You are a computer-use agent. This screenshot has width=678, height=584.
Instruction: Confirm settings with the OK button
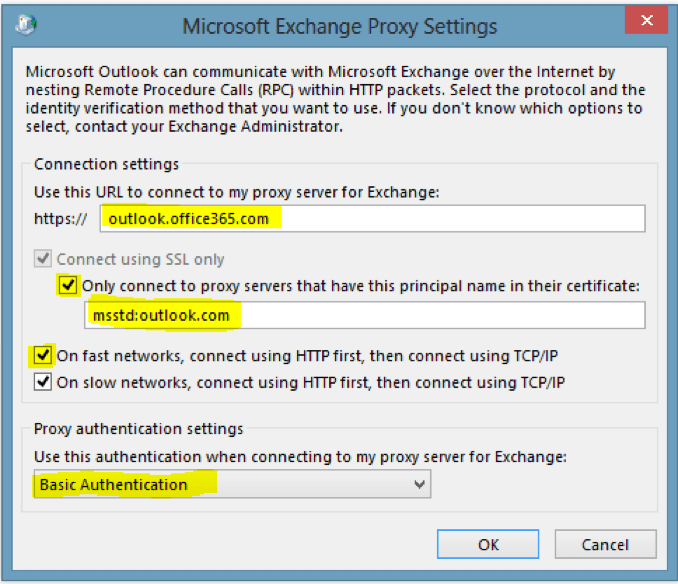(x=488, y=544)
